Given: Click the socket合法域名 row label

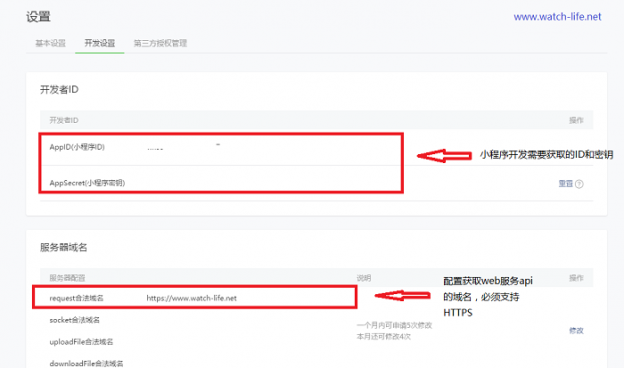Looking at the screenshot, I should tap(74, 320).
